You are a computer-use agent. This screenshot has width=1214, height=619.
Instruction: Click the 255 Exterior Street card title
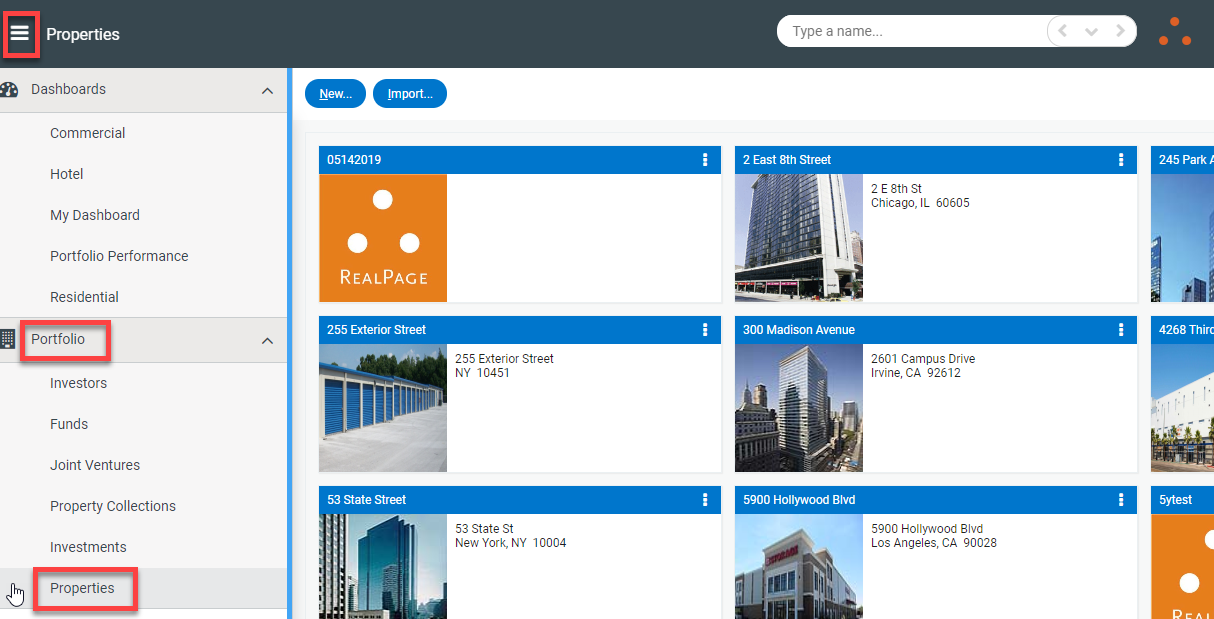coord(377,330)
